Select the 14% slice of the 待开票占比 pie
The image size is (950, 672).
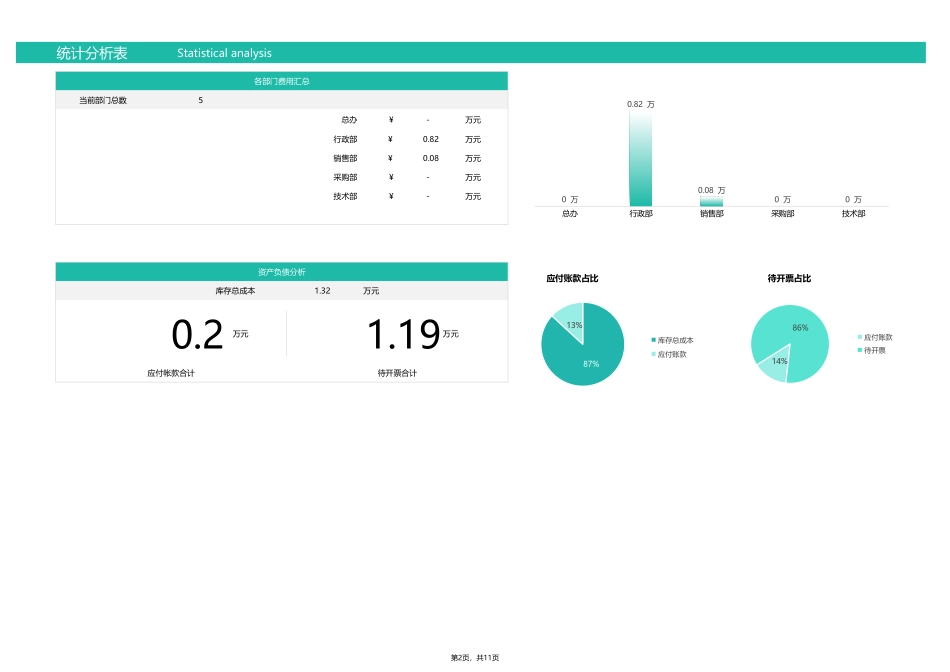tap(773, 366)
